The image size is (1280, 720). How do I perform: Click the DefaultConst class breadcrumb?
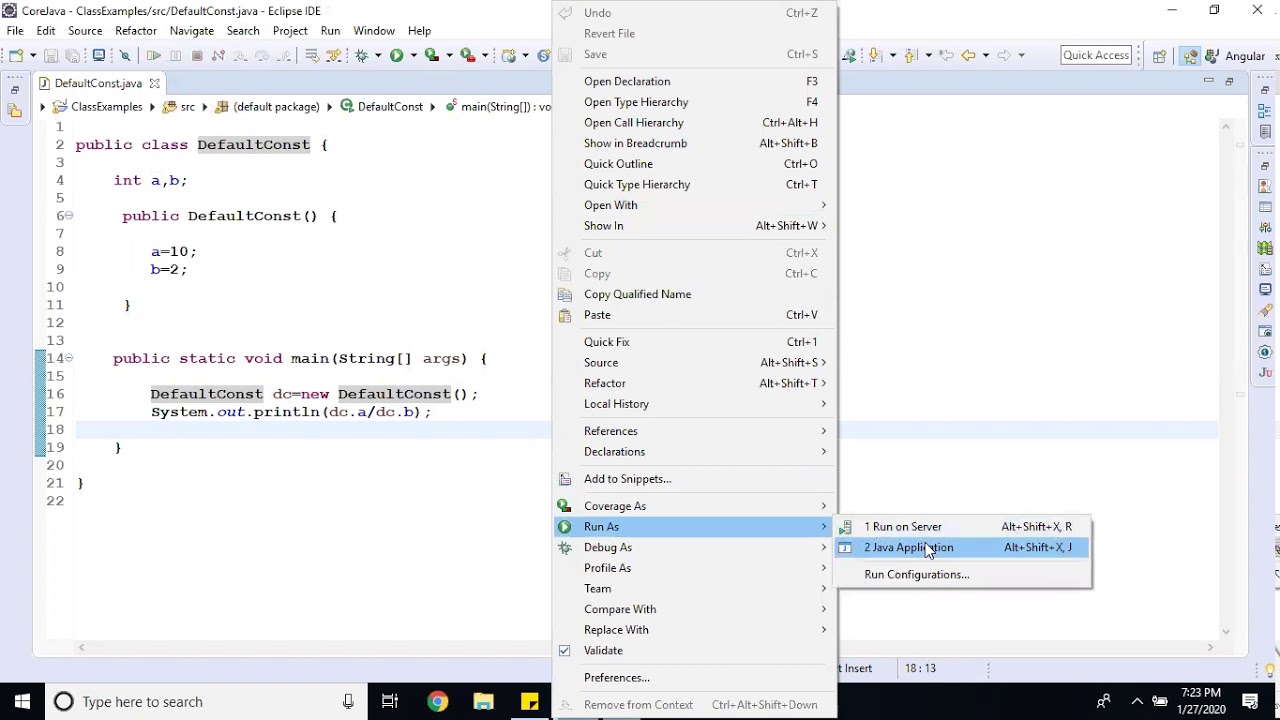[x=382, y=106]
